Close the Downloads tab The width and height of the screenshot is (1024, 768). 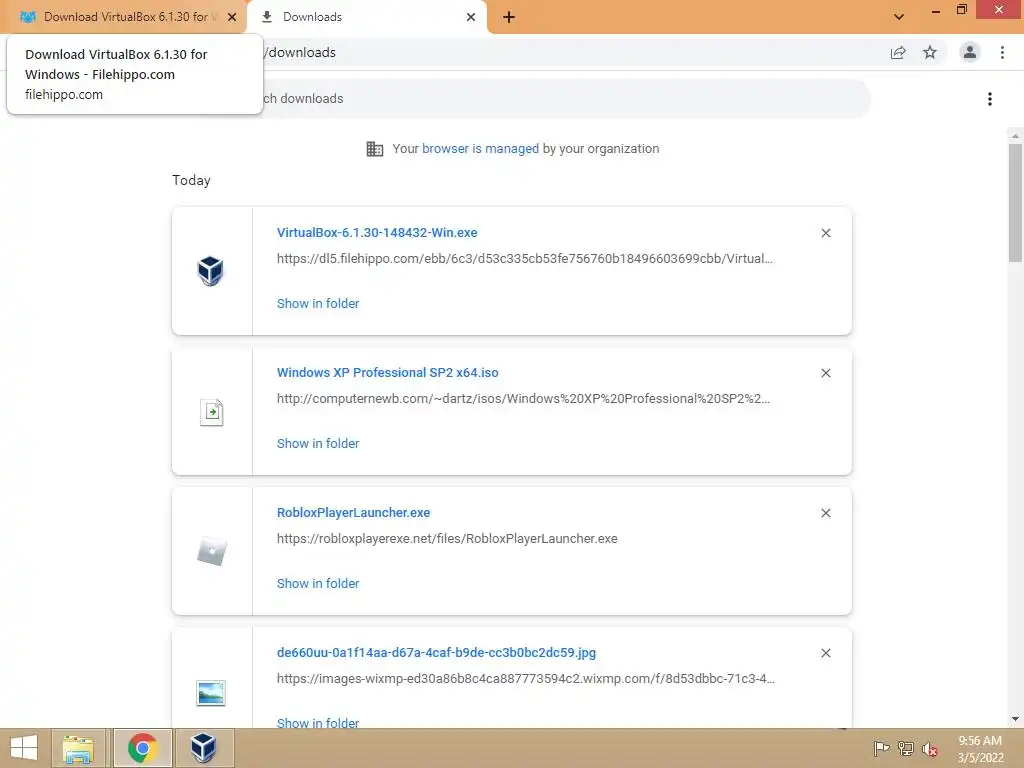click(471, 17)
